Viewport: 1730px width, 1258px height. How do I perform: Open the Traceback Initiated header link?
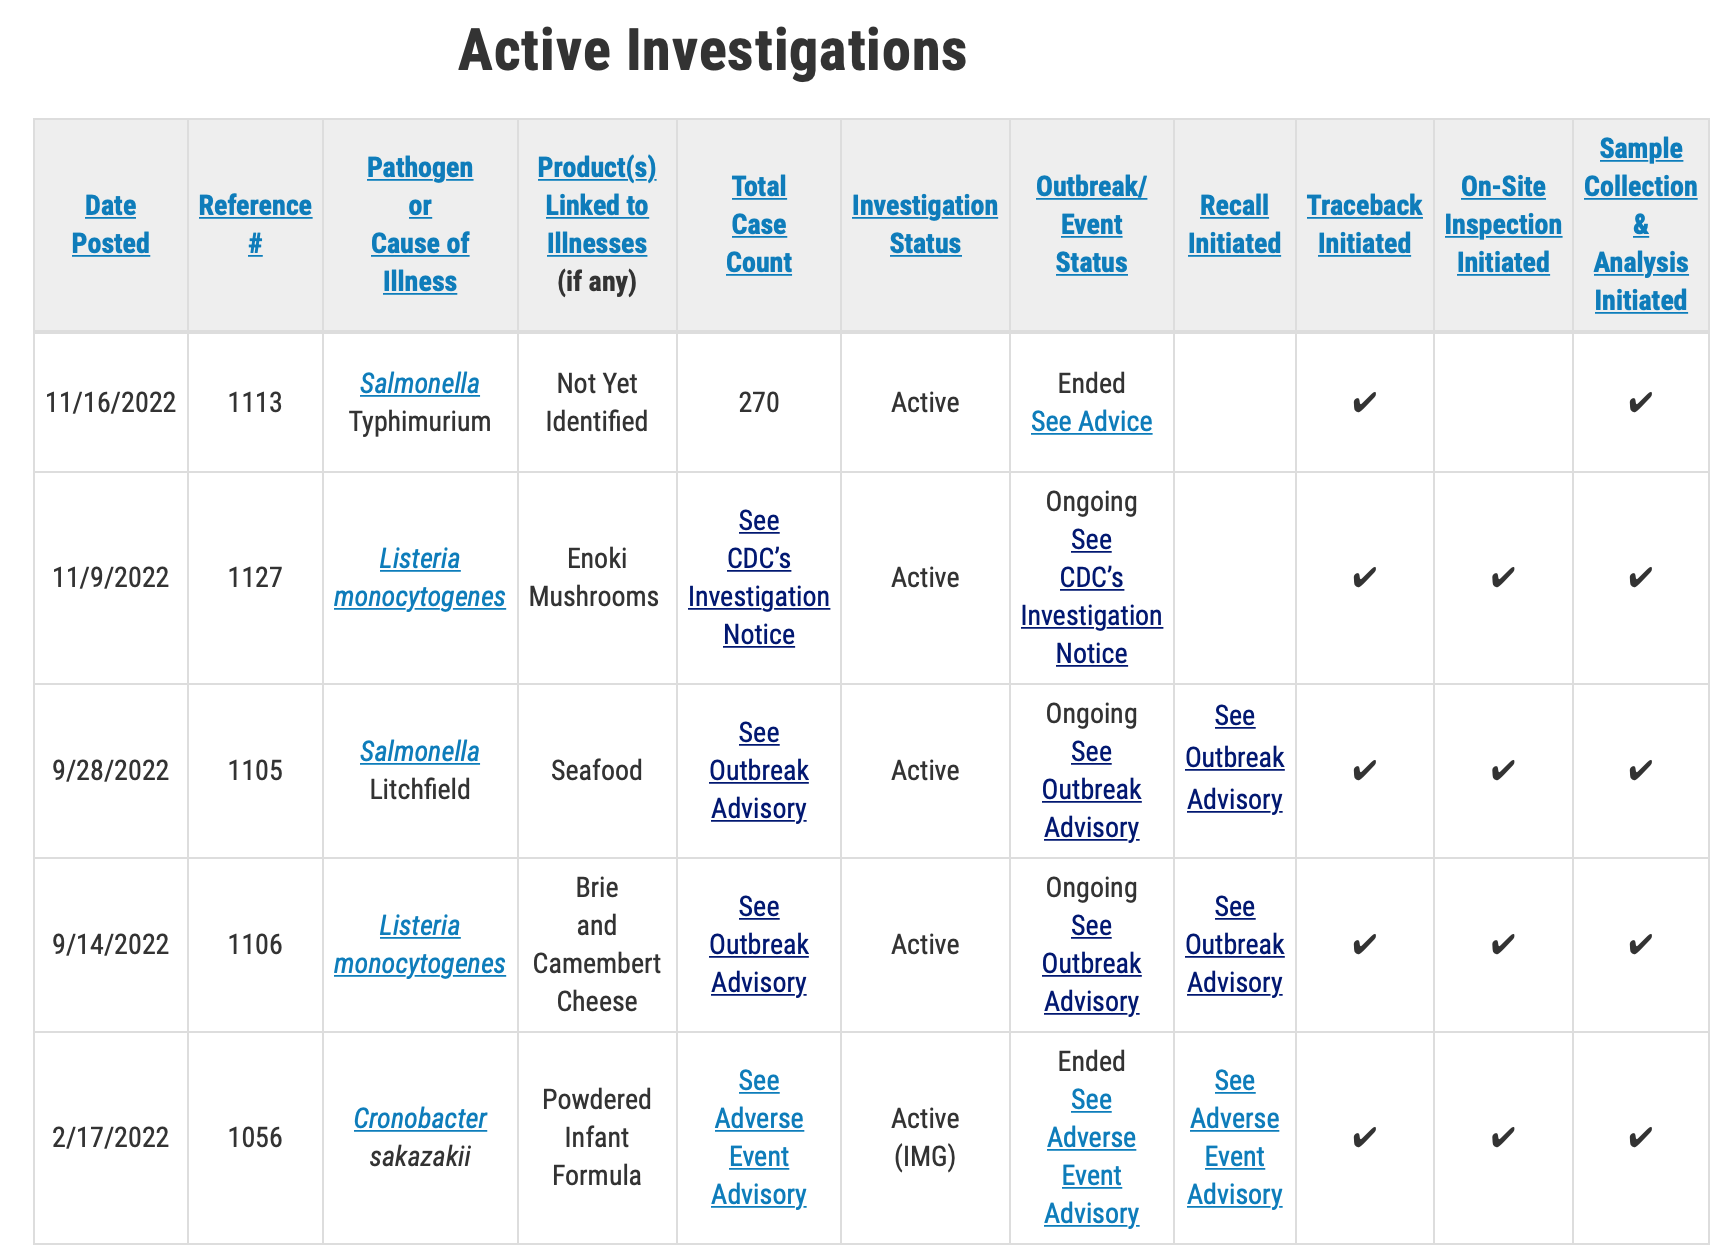(x=1364, y=224)
